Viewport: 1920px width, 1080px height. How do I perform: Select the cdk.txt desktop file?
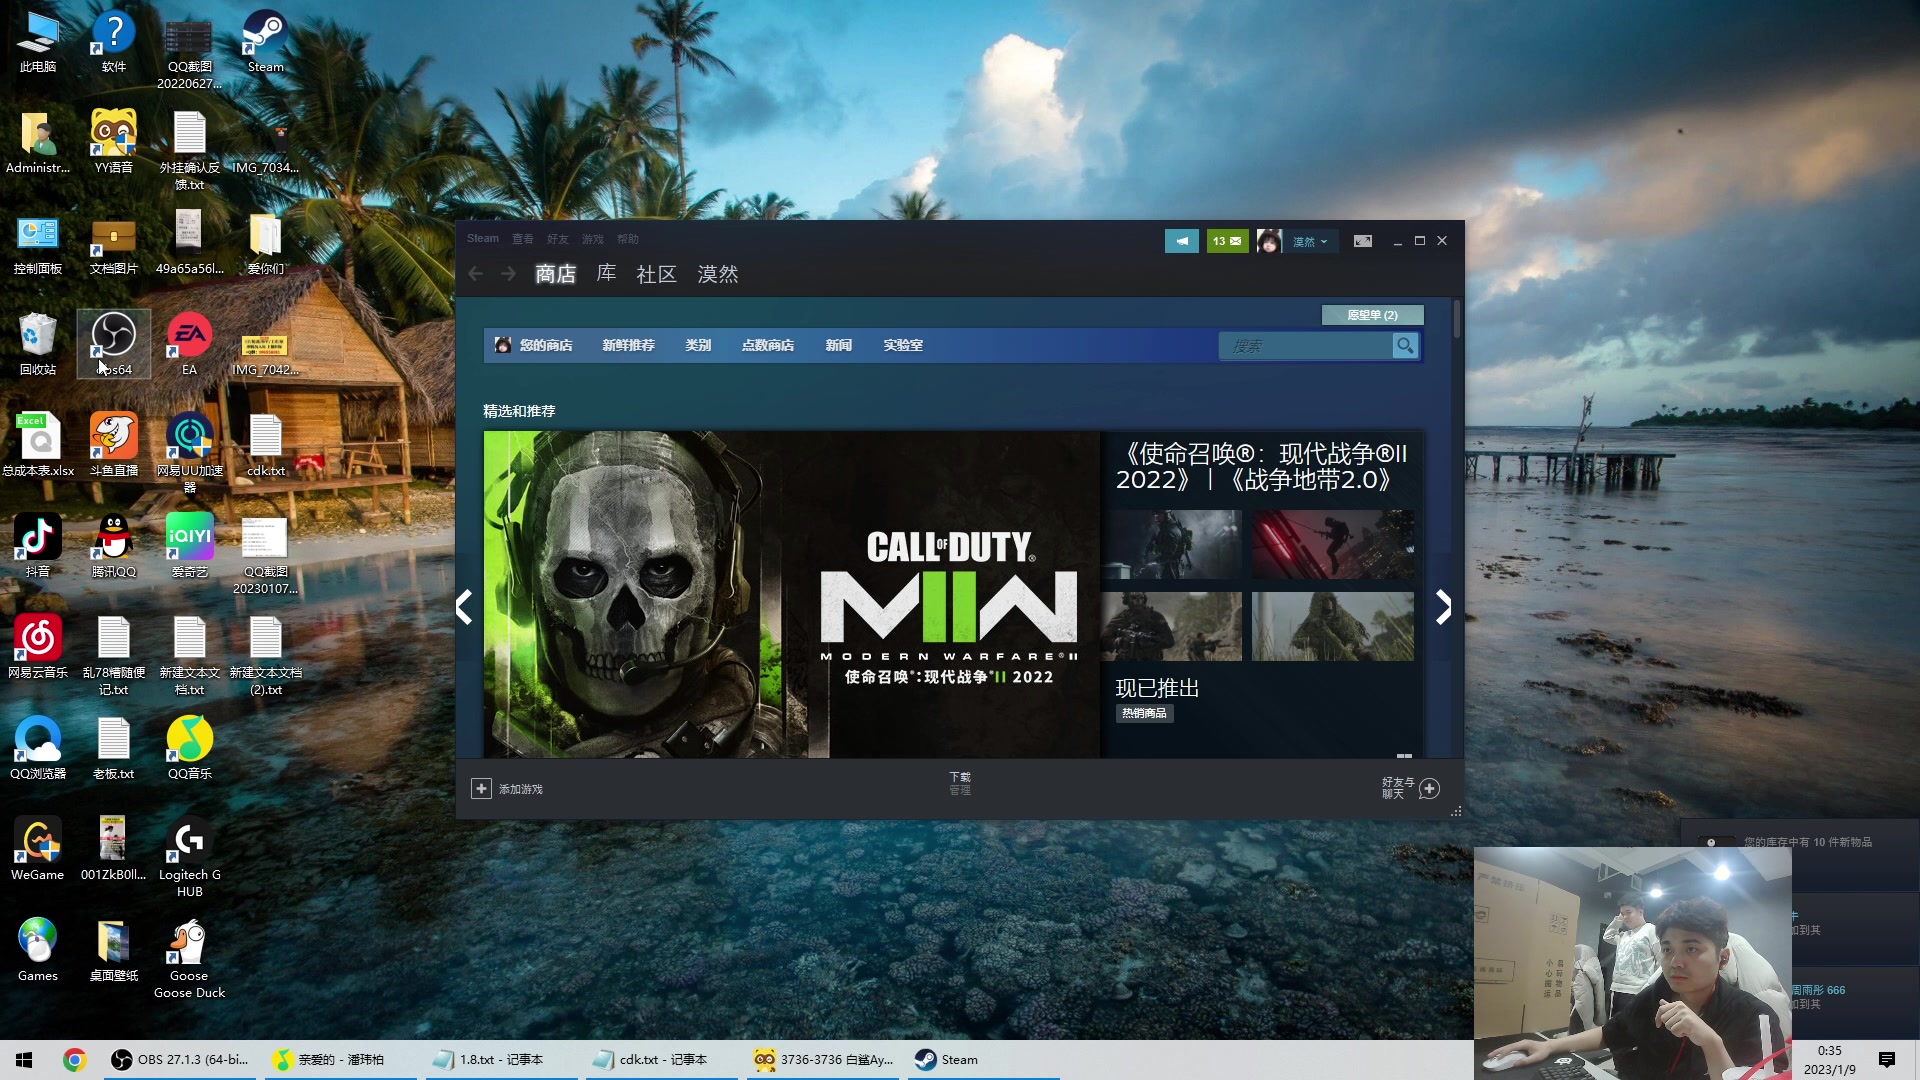tap(265, 445)
